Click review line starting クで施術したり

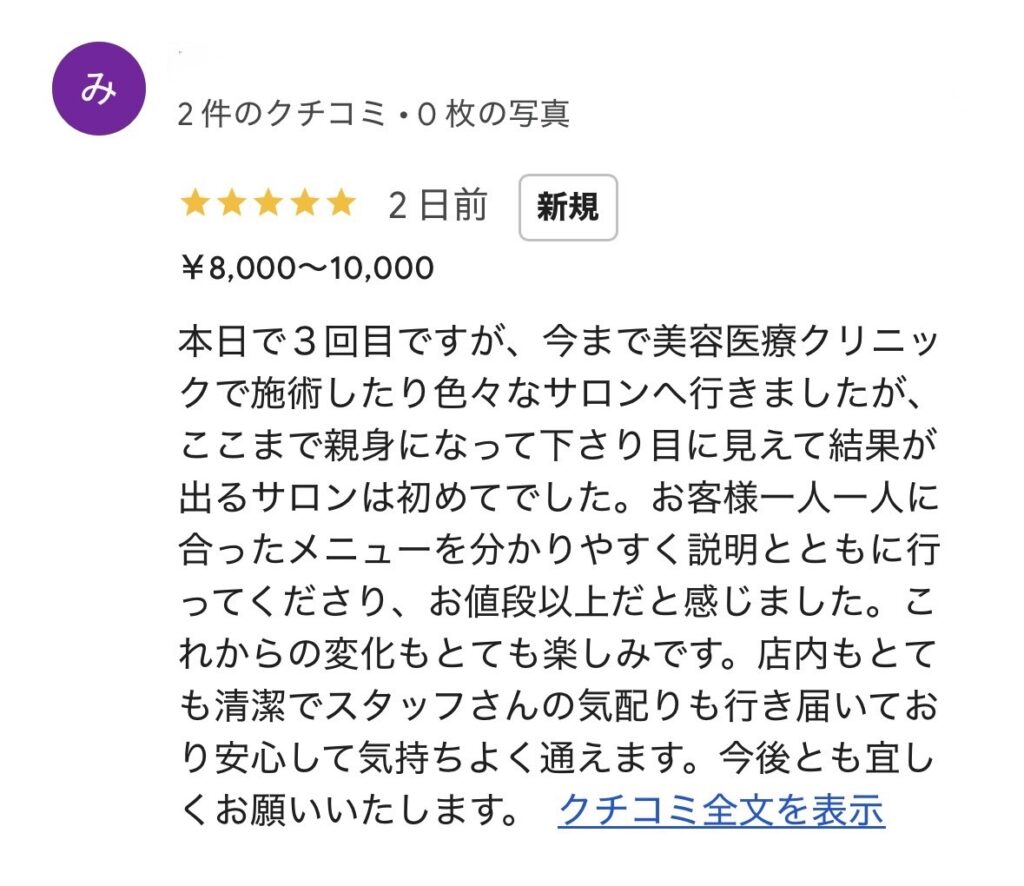pos(551,393)
